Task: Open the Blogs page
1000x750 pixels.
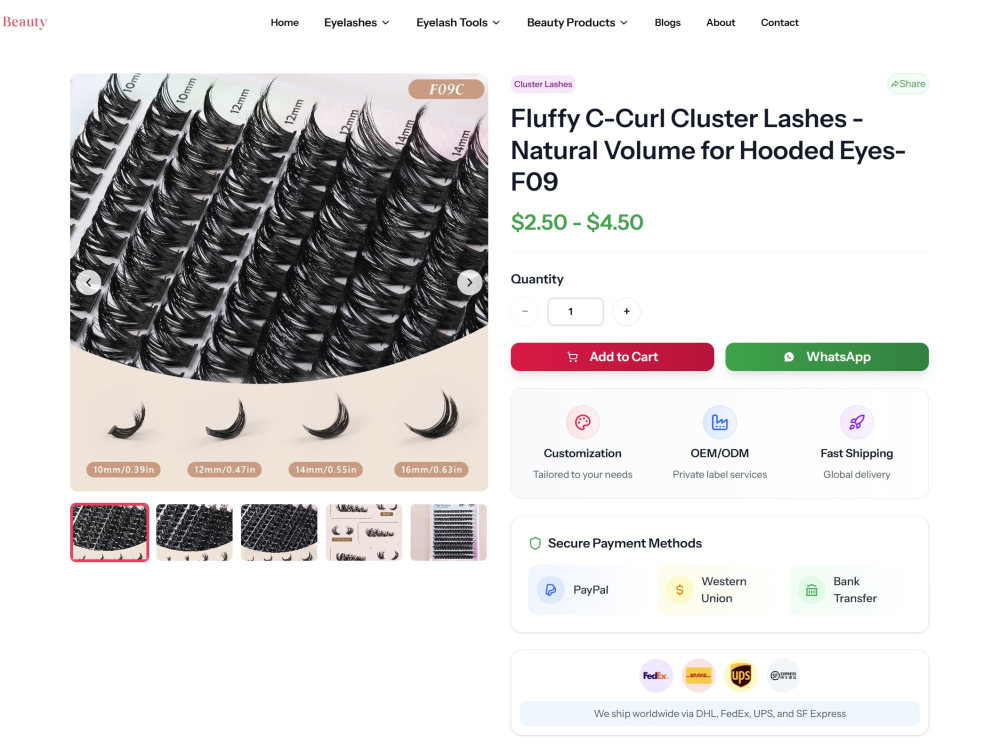Action: (668, 22)
